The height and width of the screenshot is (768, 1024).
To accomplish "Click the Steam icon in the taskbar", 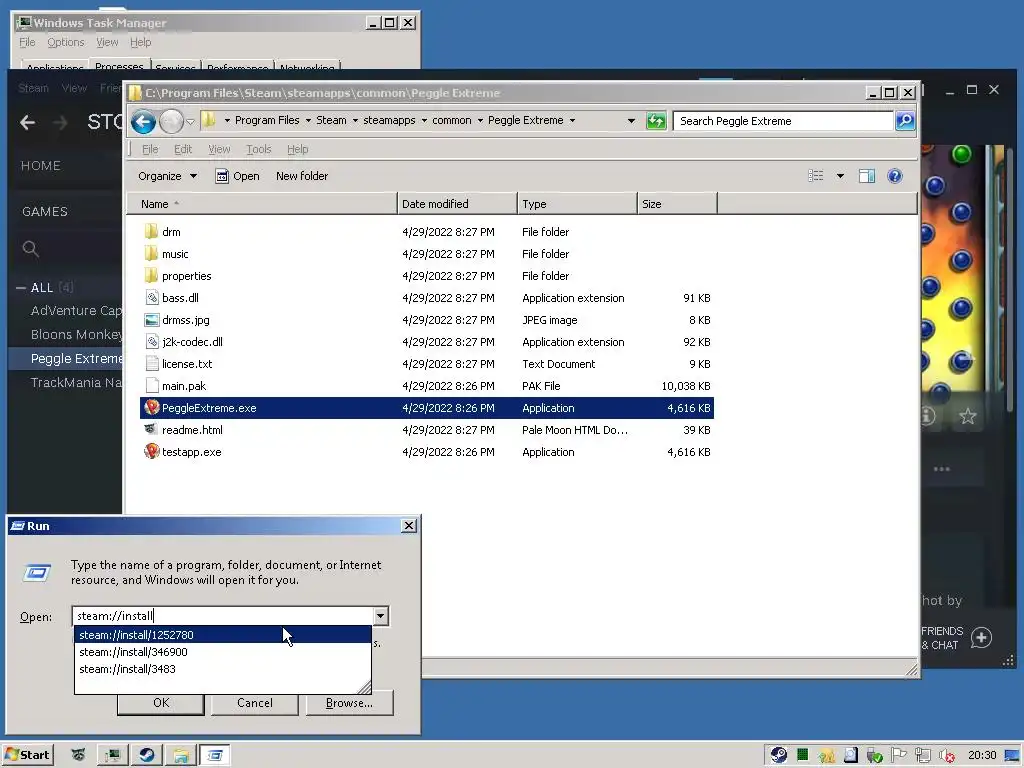I will [147, 755].
